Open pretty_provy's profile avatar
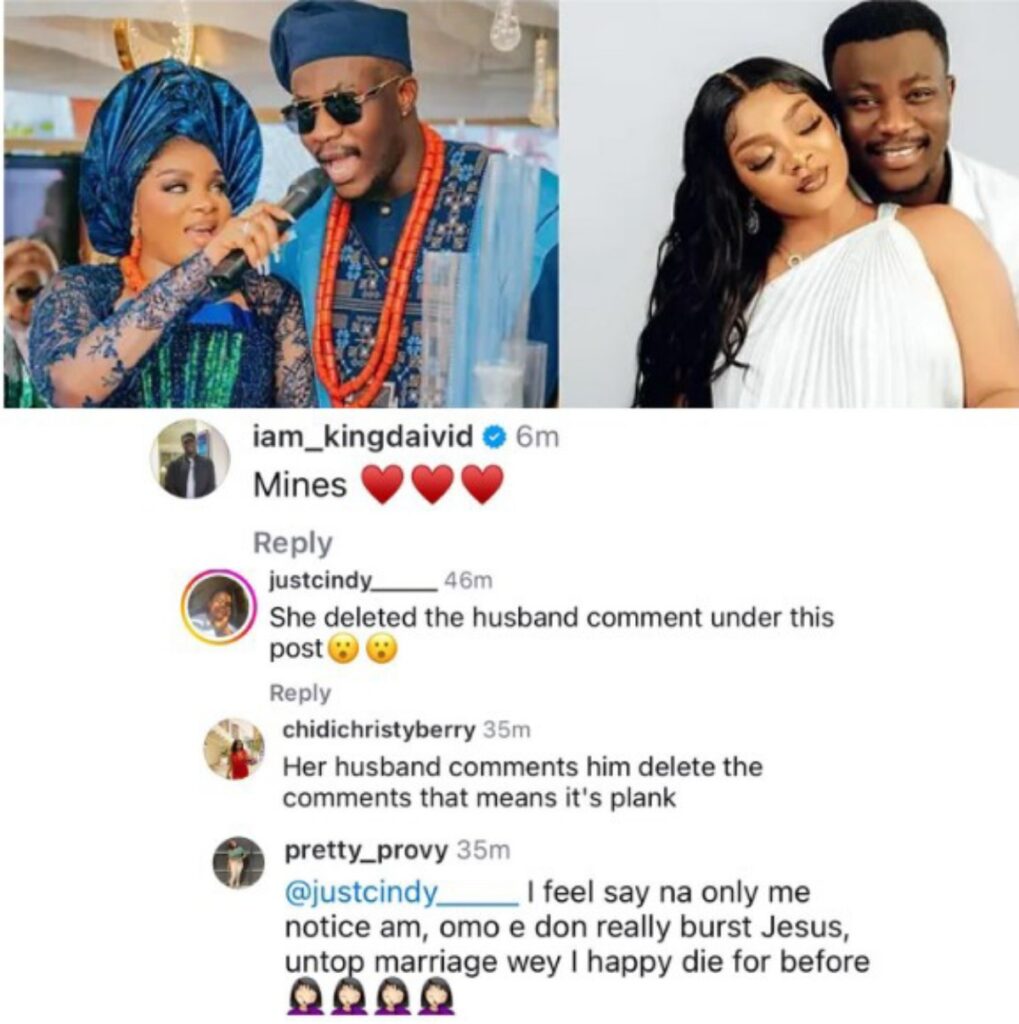 coord(239,862)
